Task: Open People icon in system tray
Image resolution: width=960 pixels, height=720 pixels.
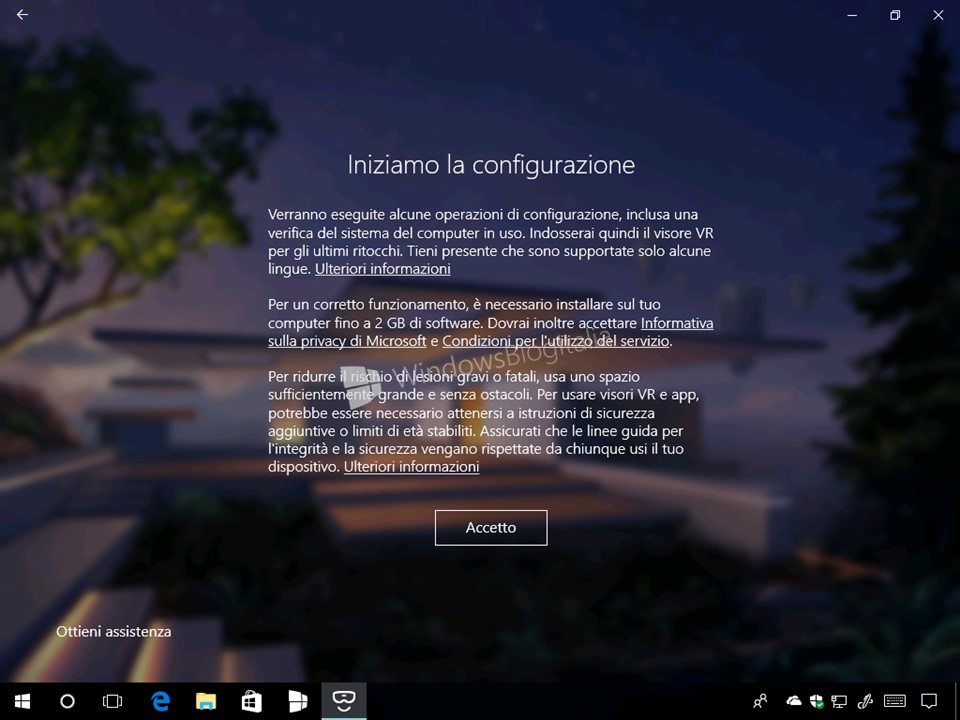Action: tap(760, 701)
